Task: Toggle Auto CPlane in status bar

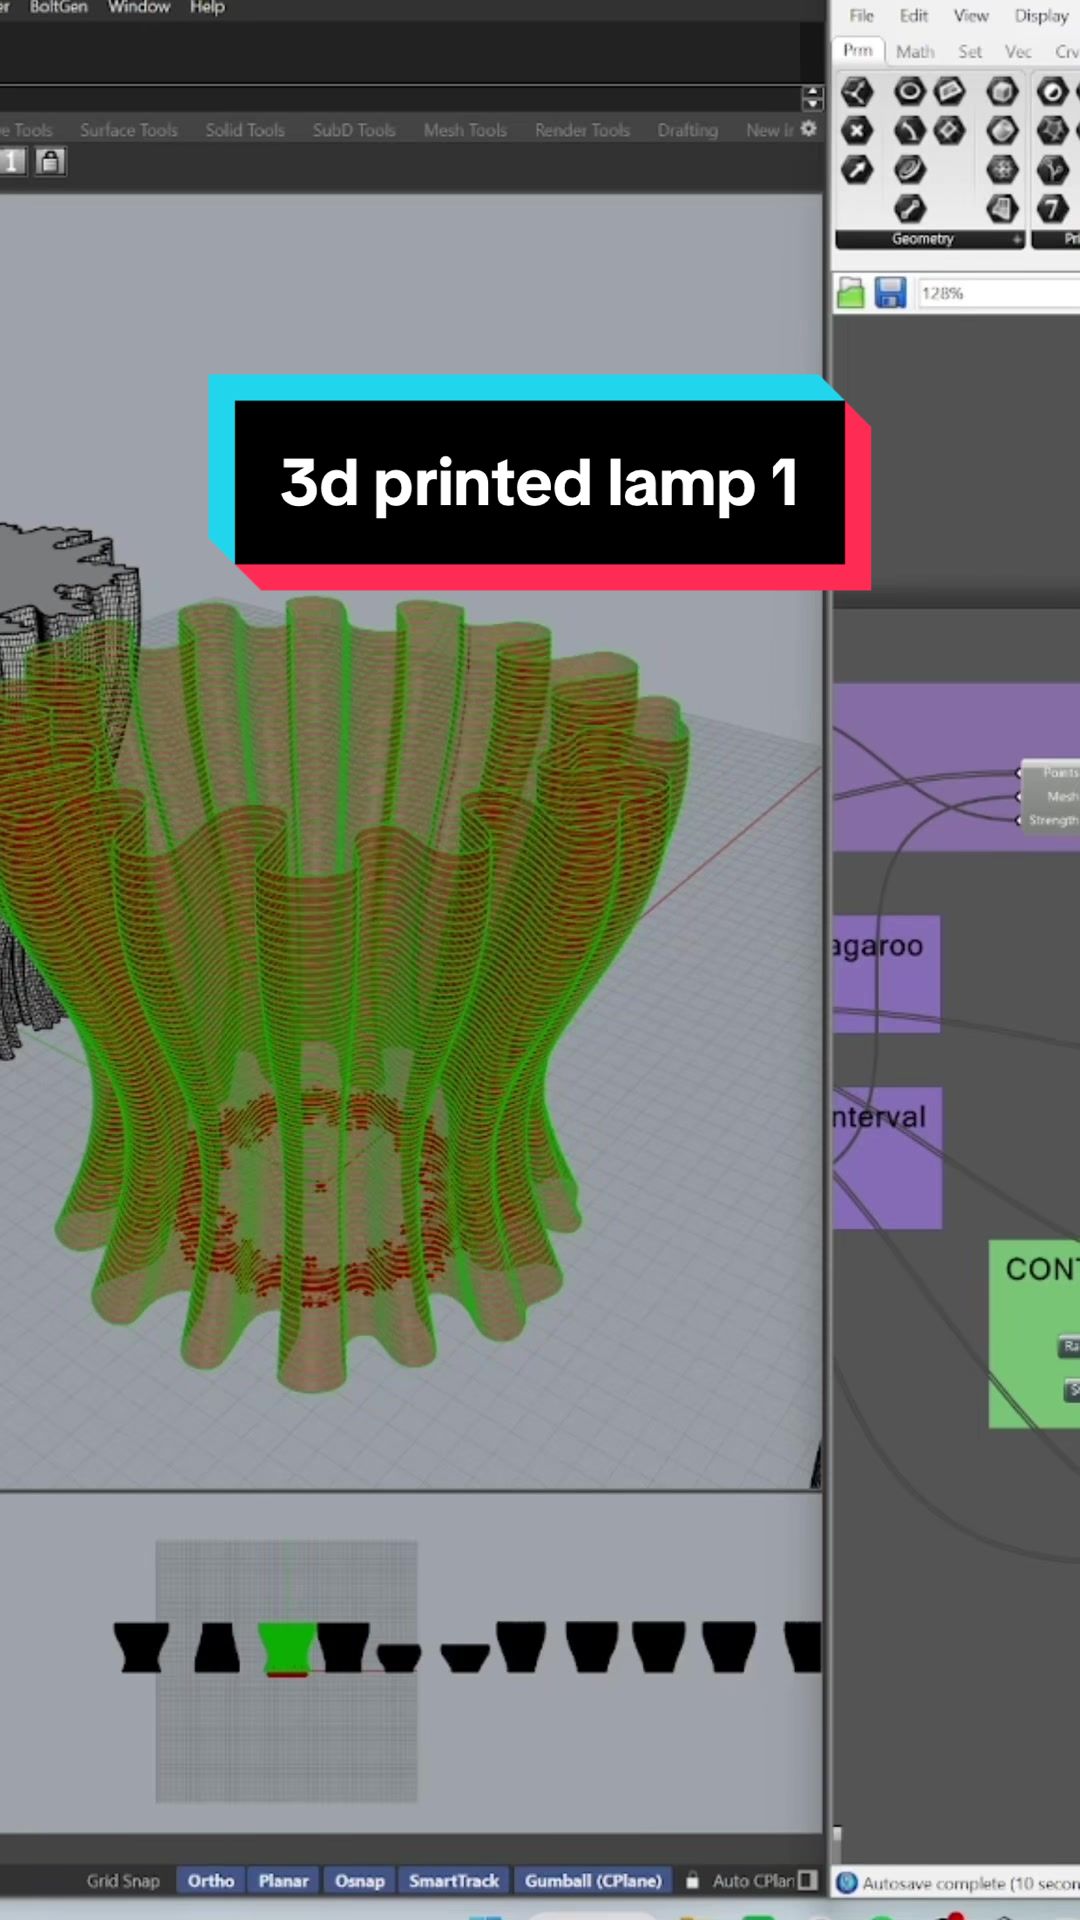Action: [753, 1881]
